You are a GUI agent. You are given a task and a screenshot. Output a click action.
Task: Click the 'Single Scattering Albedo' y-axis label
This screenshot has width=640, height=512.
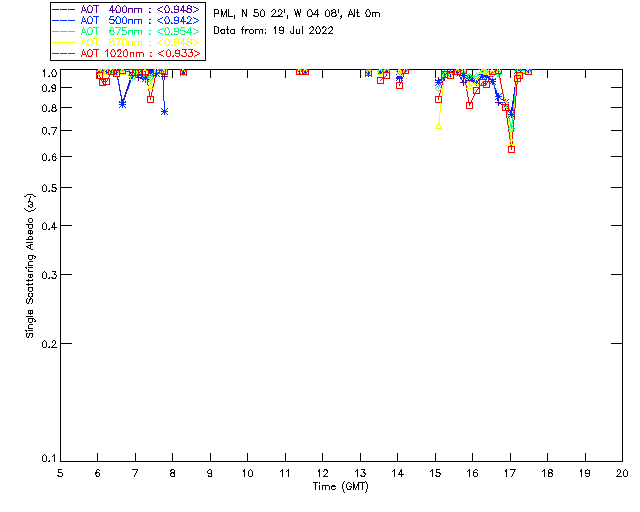tap(30, 265)
